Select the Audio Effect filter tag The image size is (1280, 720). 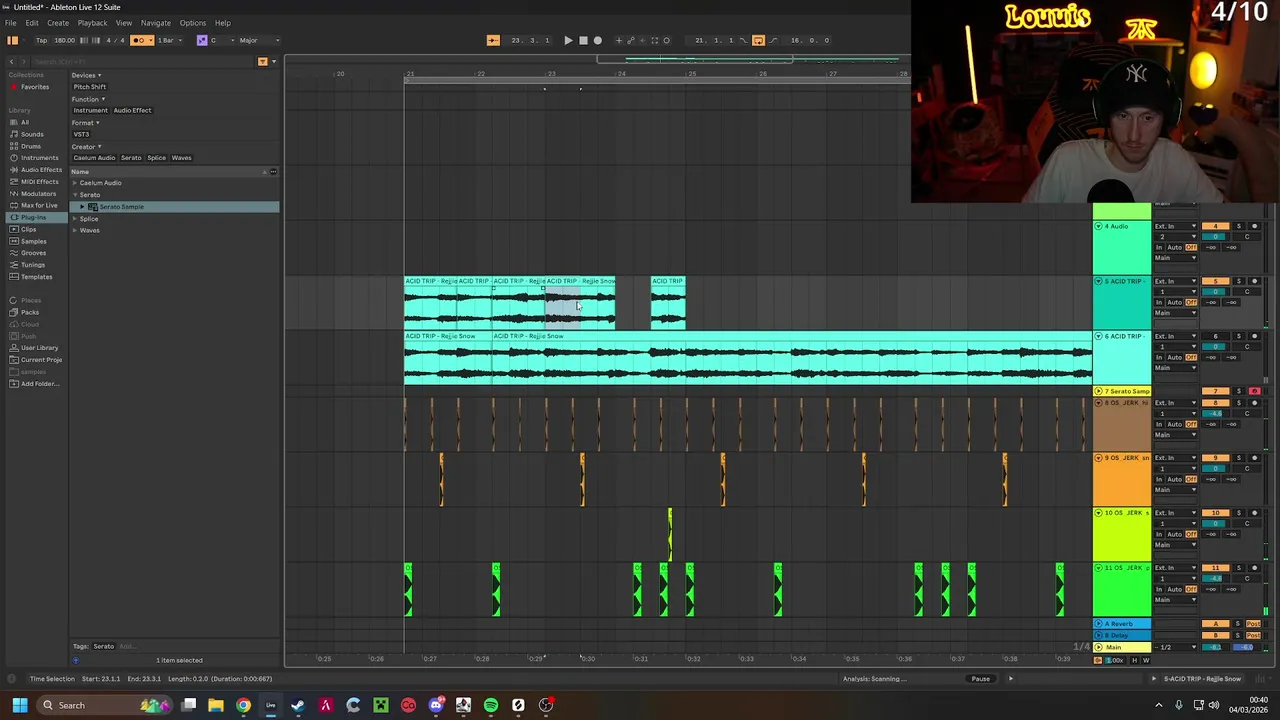[x=132, y=110]
